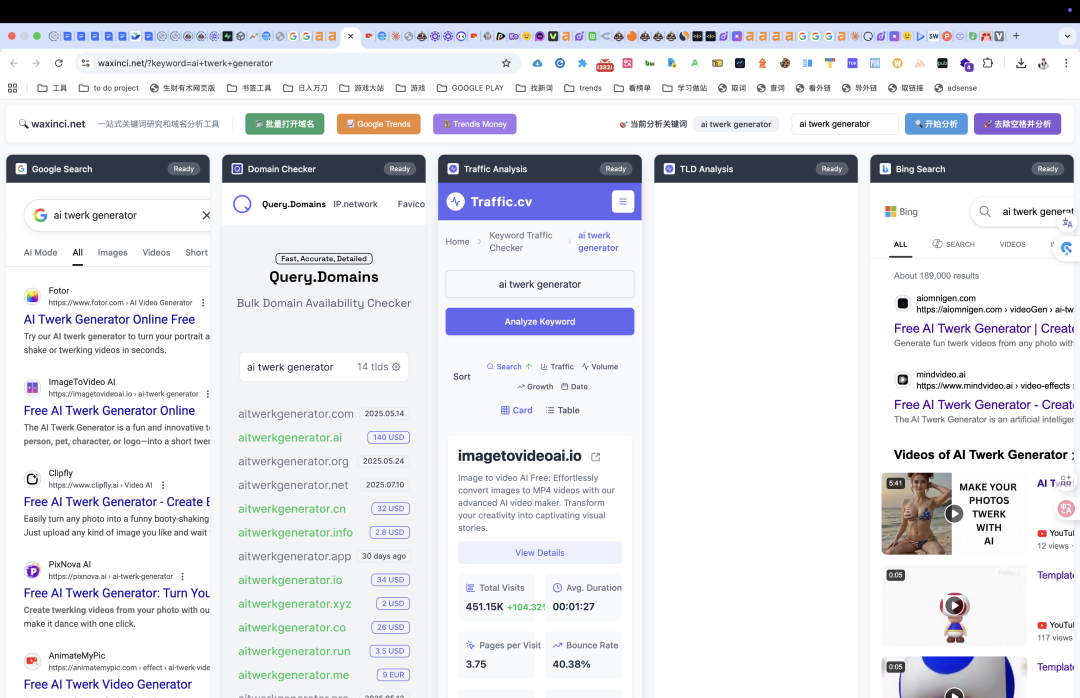Image resolution: width=1080 pixels, height=698 pixels.
Task: Click the 去除空格并分析 button
Action: [1017, 124]
